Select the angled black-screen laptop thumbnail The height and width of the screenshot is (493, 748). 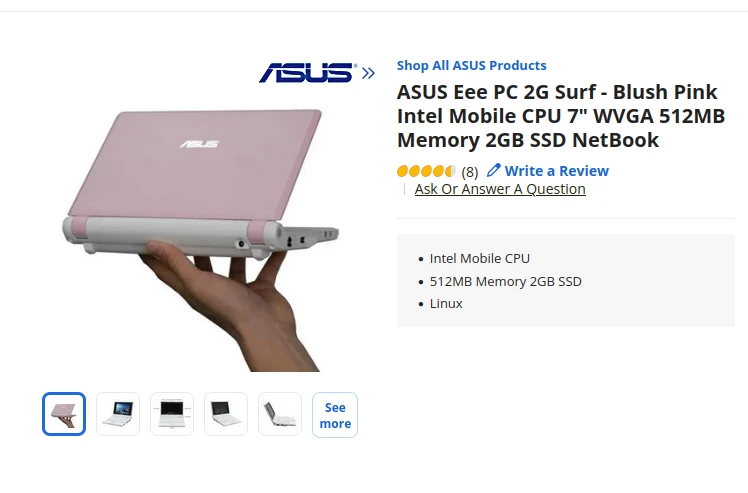pyautogui.click(x=226, y=414)
